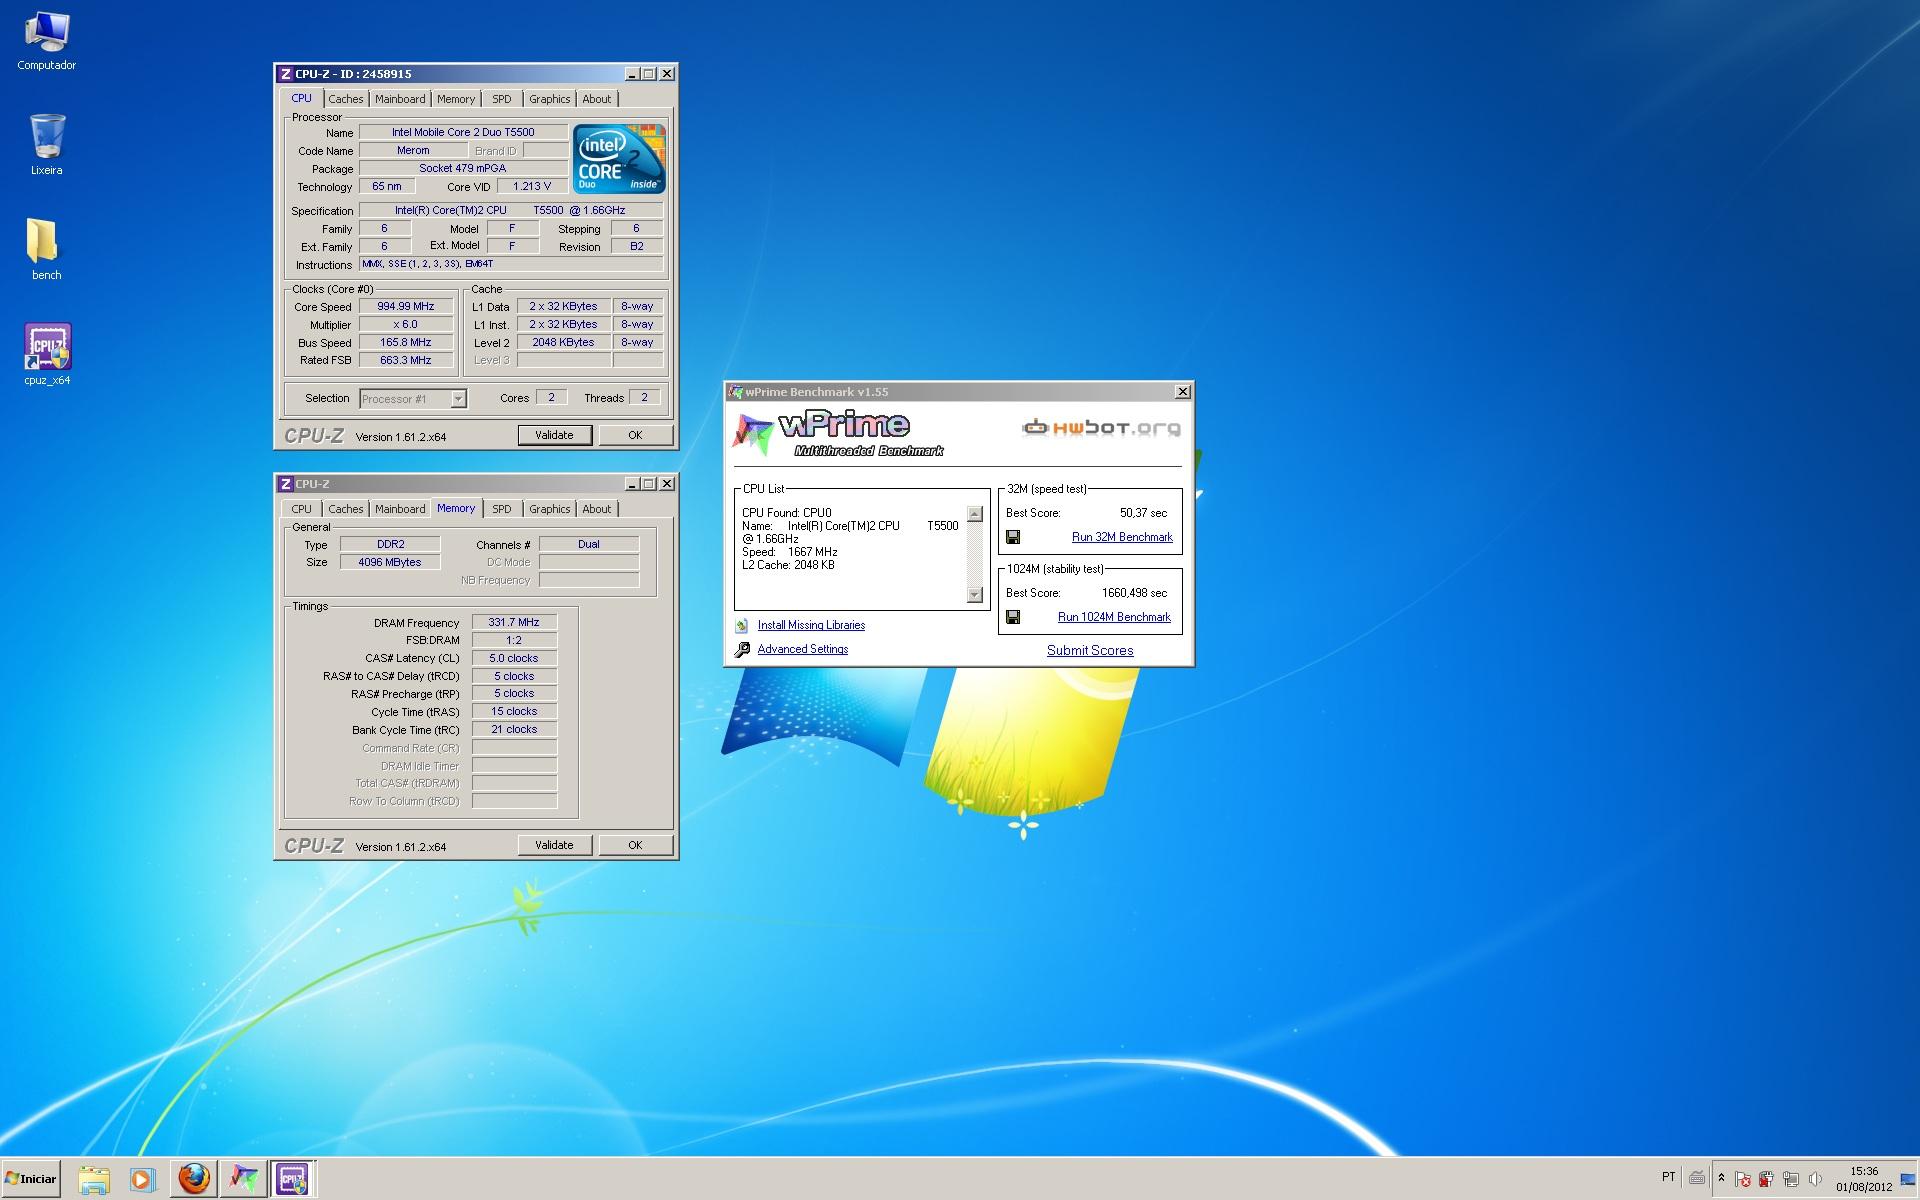Close the wPrime Benchmark window
The image size is (1920, 1200).
pos(1182,392)
